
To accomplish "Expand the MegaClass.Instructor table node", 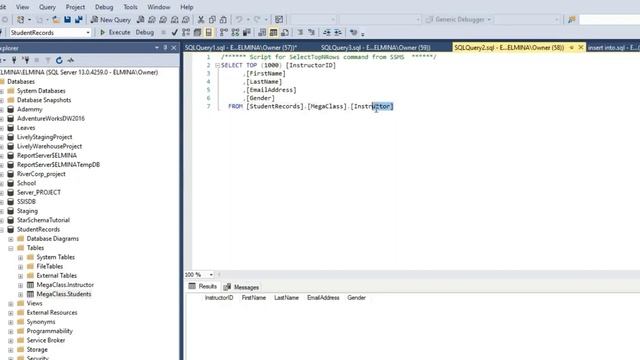I will coord(20,285).
